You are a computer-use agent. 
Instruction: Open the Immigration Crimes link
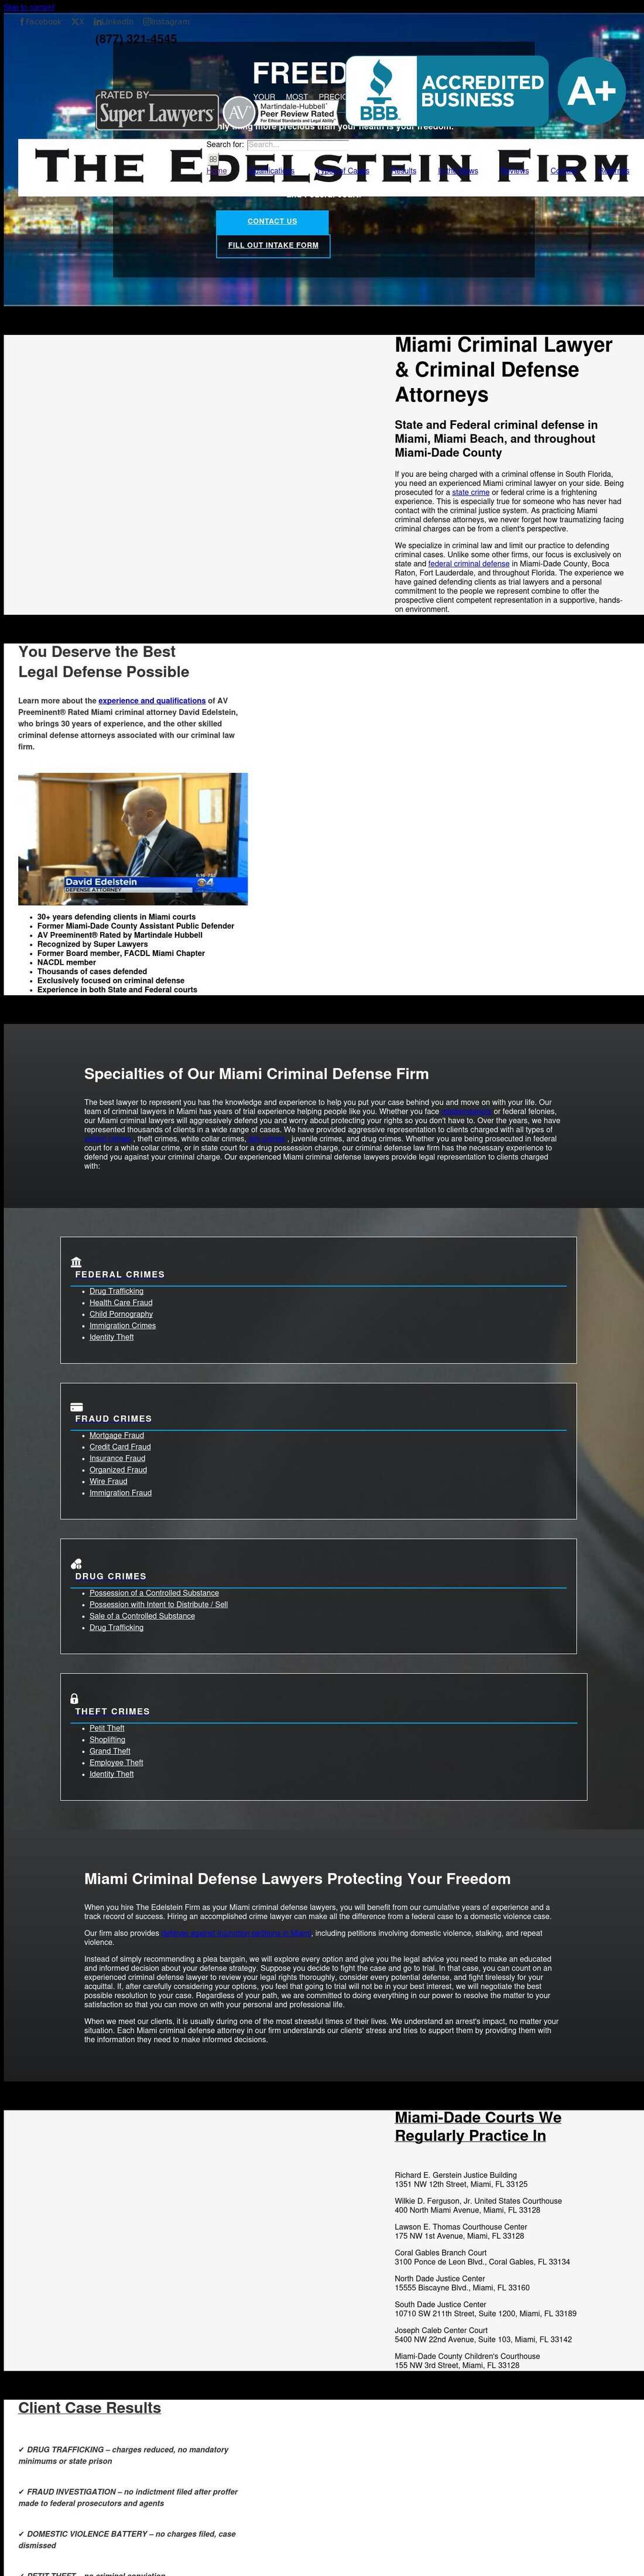[122, 1326]
